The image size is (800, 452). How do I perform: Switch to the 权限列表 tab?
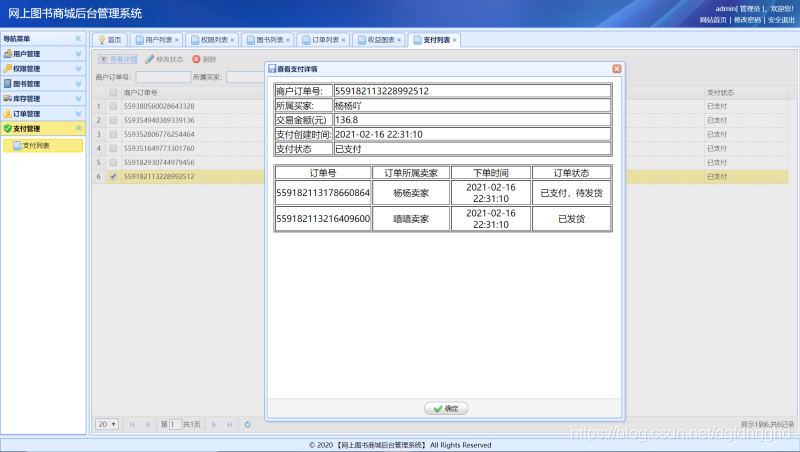click(x=214, y=40)
